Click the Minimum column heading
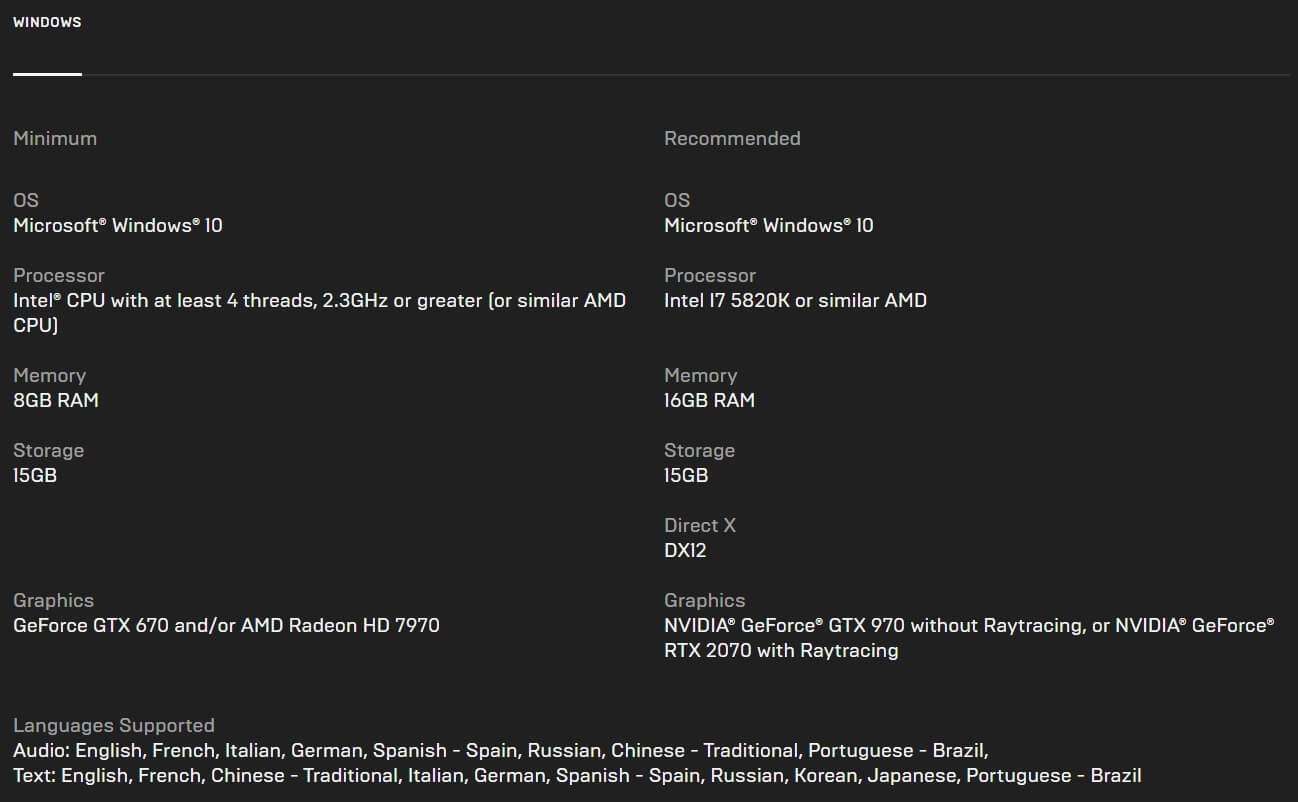 click(x=55, y=138)
